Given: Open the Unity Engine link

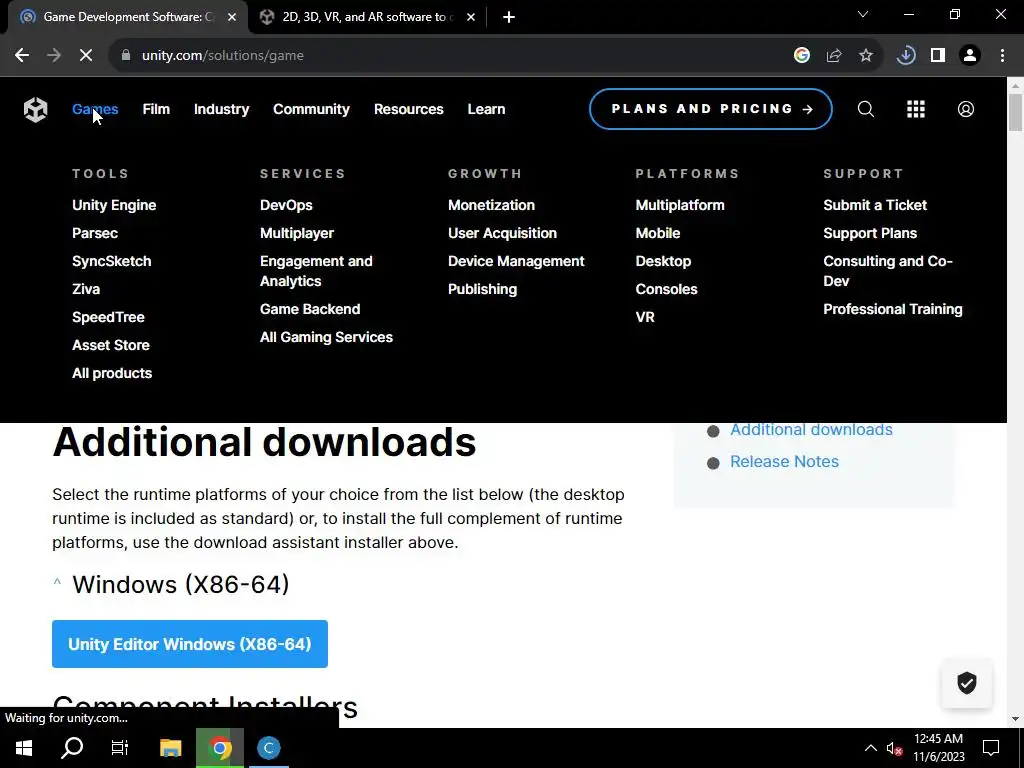Looking at the screenshot, I should [x=114, y=205].
